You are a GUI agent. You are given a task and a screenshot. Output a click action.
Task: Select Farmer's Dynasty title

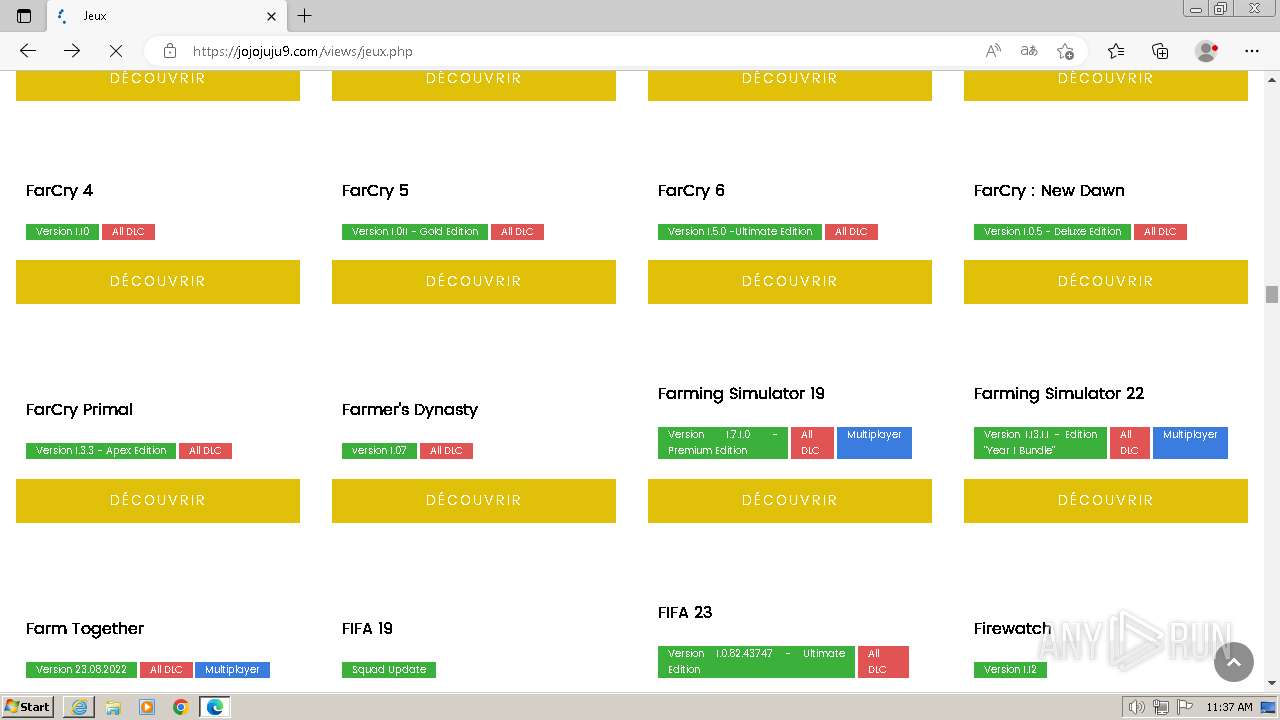click(410, 410)
